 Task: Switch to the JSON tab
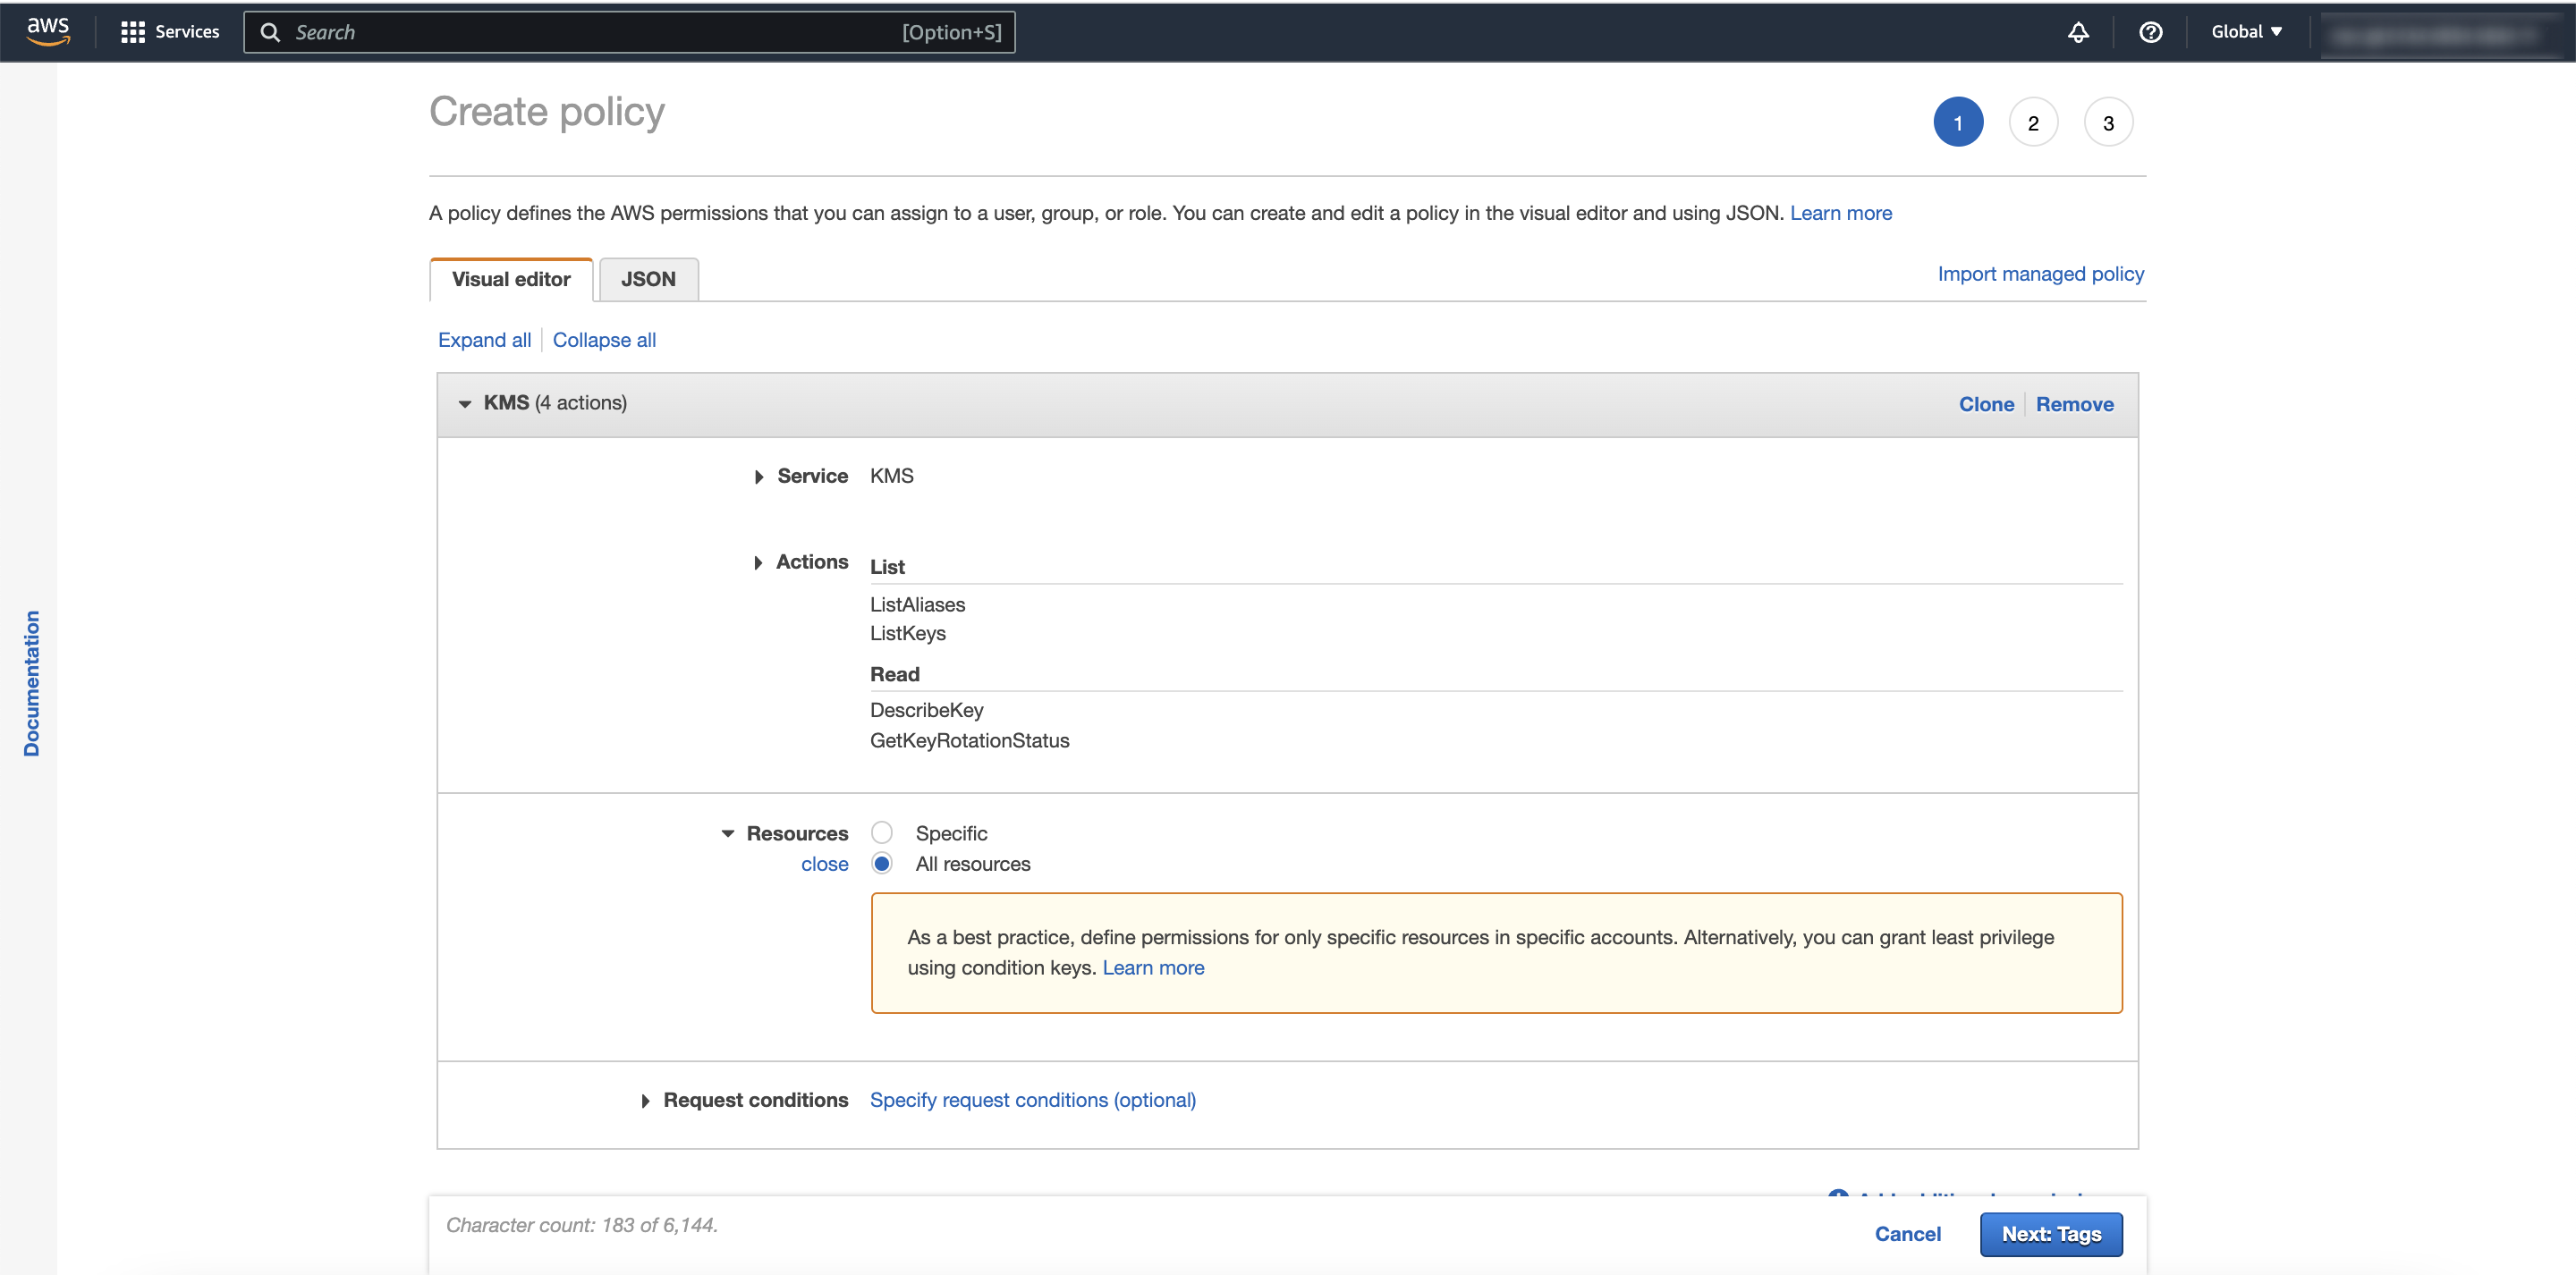pyautogui.click(x=648, y=279)
